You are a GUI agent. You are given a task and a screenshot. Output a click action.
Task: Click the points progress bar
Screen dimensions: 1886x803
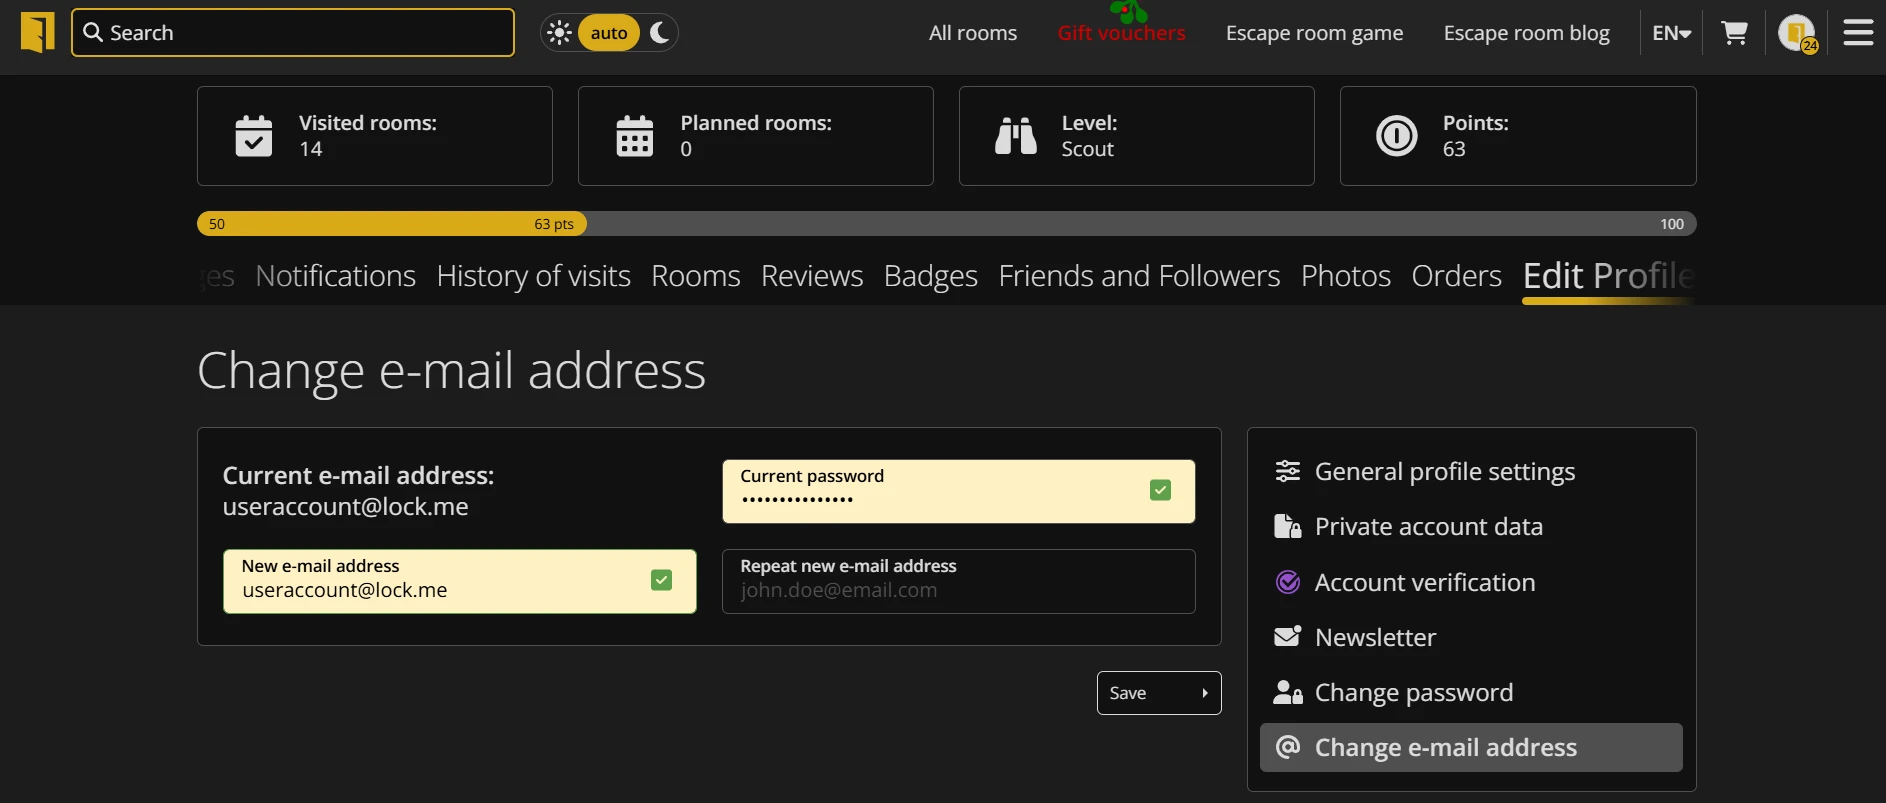(x=946, y=224)
